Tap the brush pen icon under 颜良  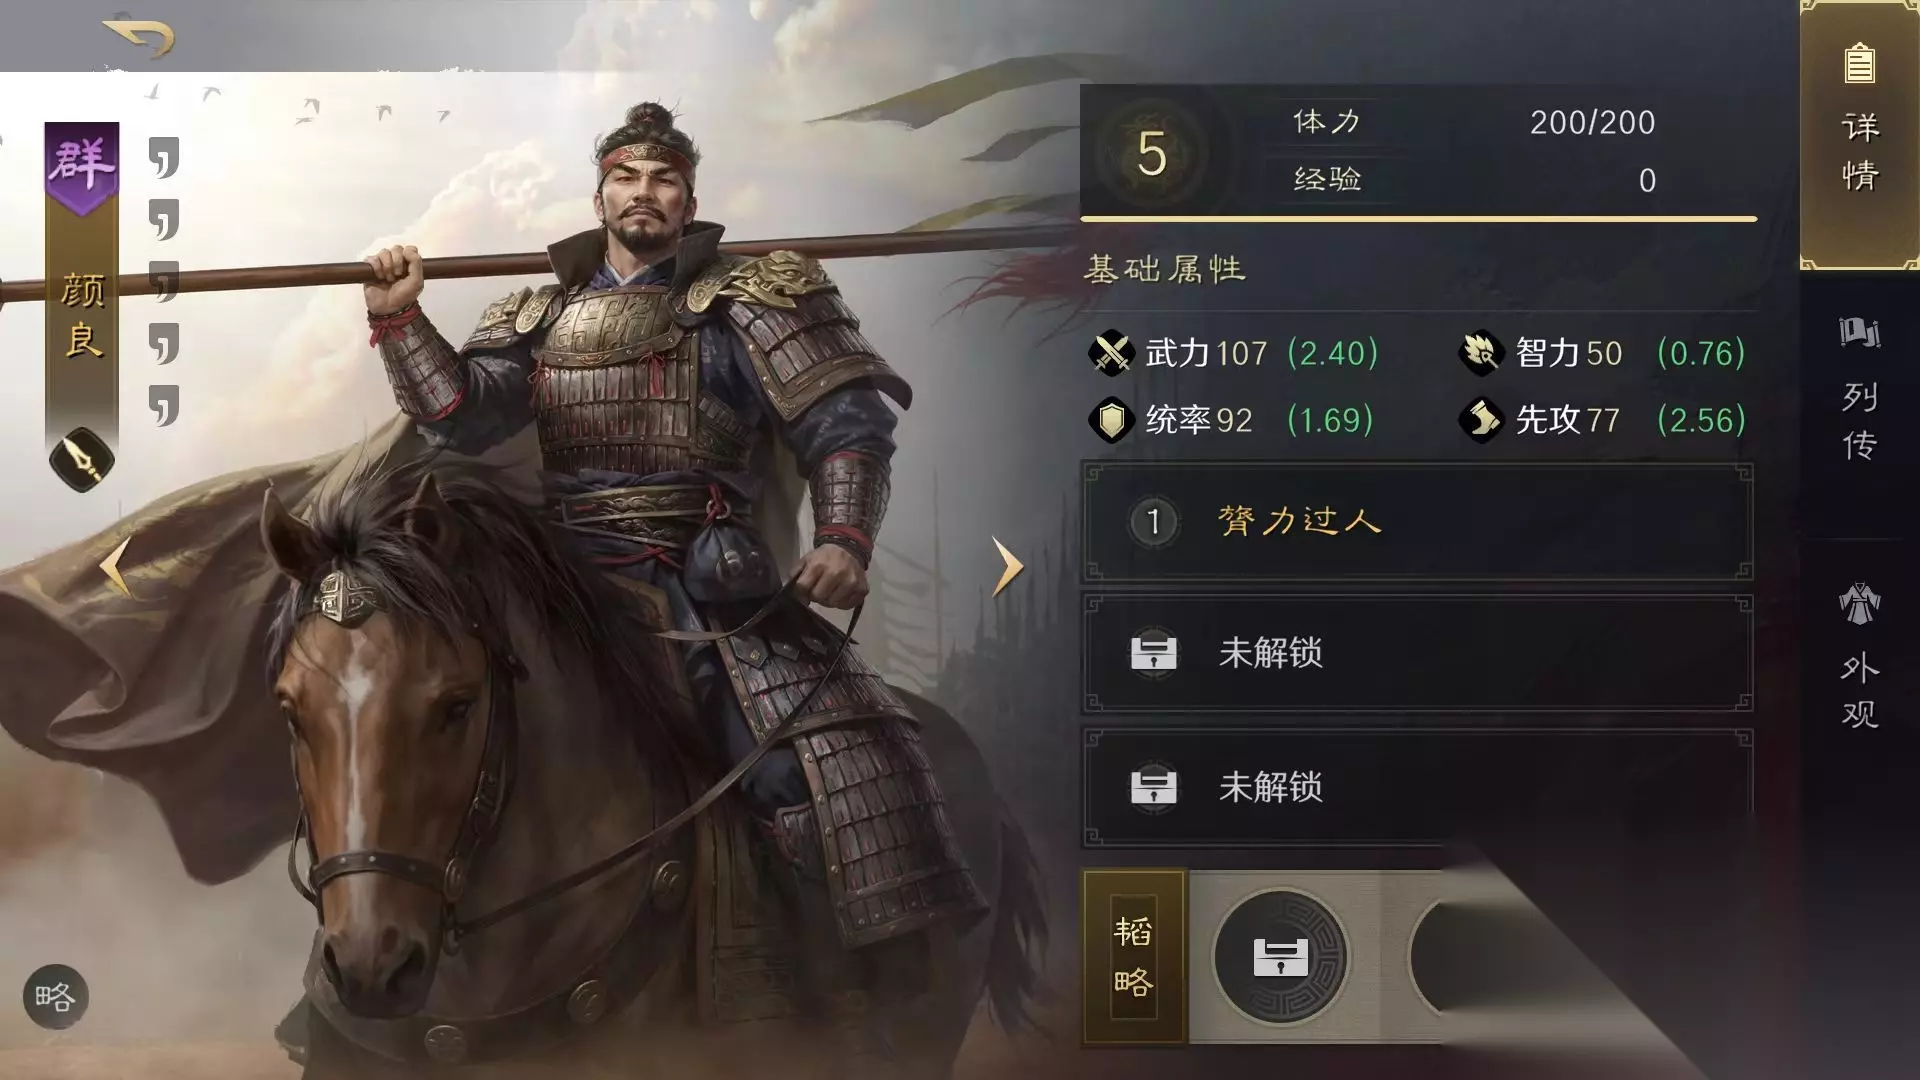pyautogui.click(x=82, y=459)
